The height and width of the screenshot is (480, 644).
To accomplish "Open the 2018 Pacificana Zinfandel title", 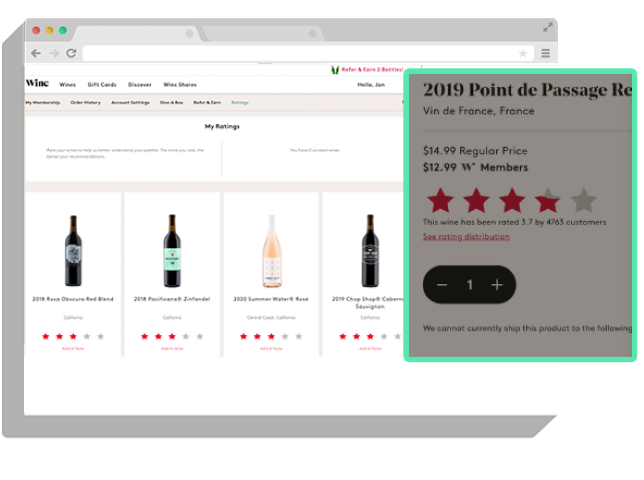I will tap(172, 299).
